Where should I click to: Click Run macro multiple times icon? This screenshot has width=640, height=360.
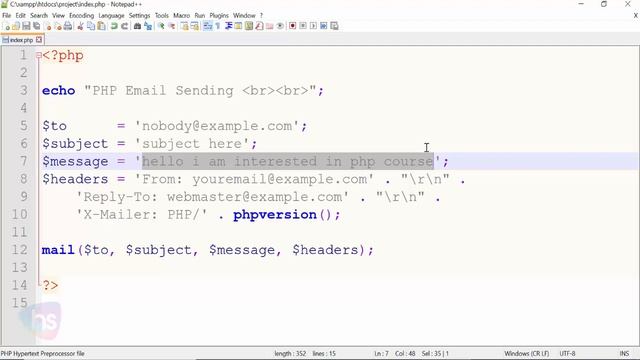[324, 26]
